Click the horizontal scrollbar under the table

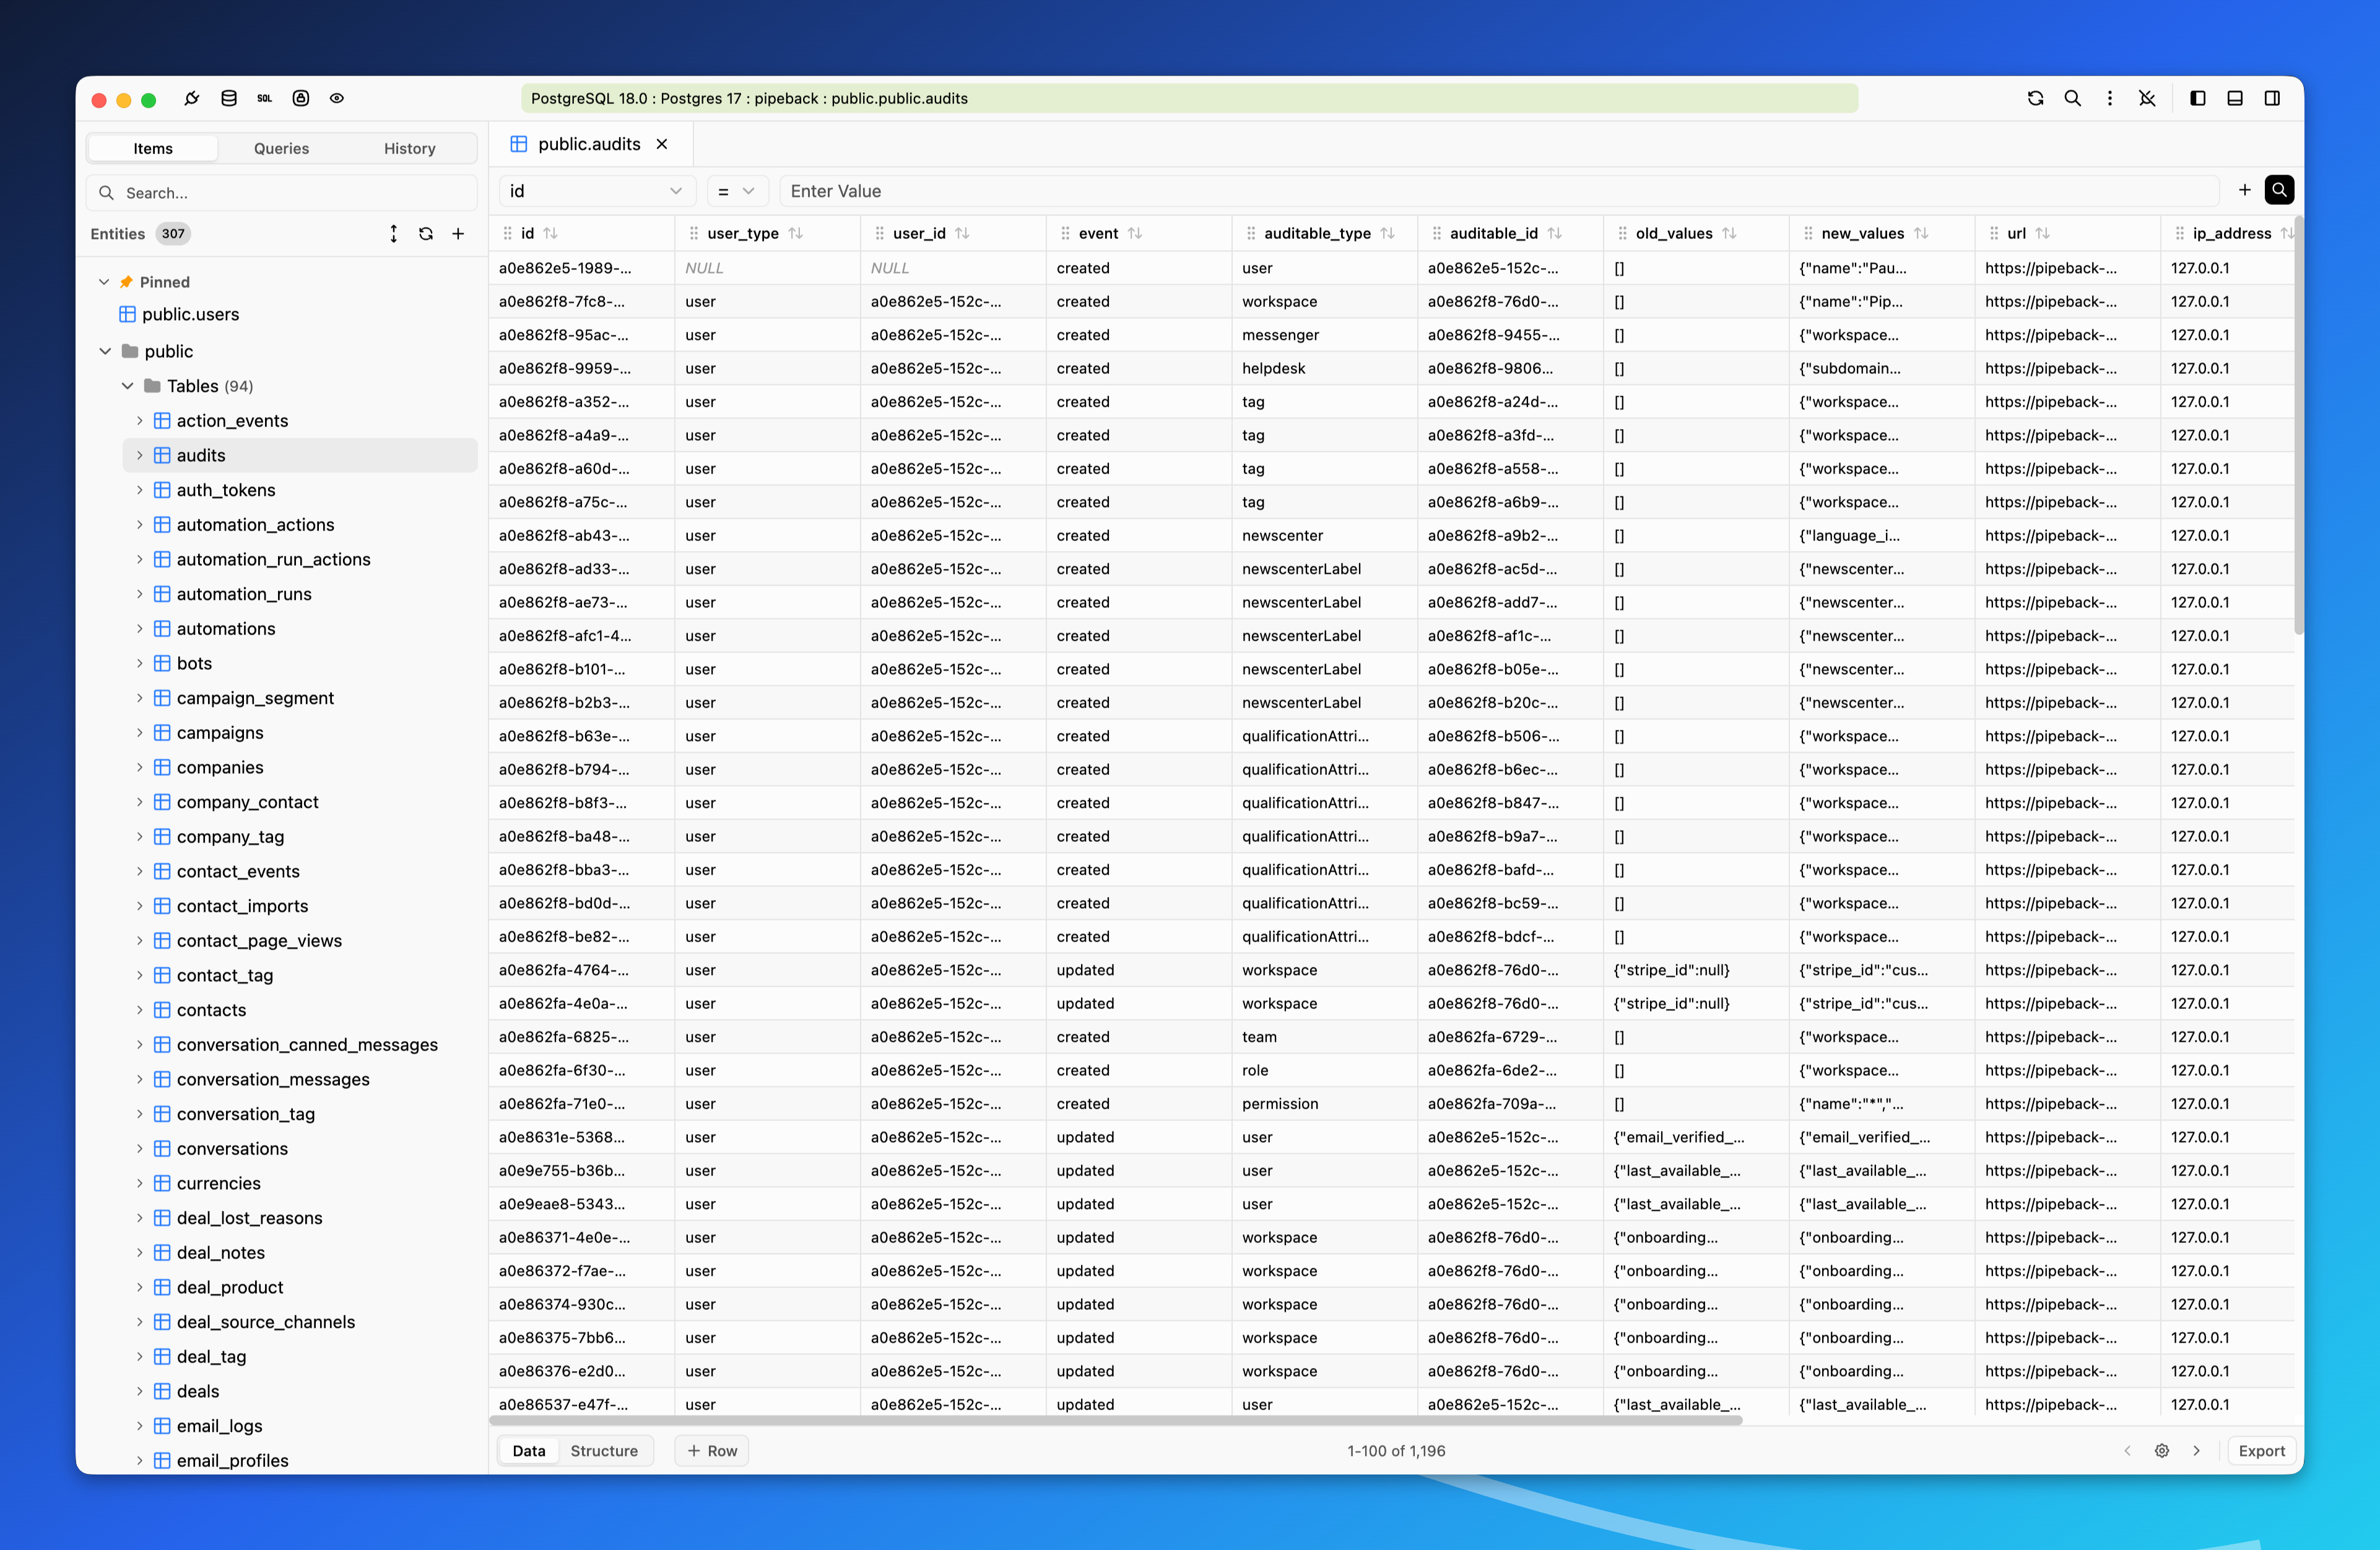click(1115, 1420)
